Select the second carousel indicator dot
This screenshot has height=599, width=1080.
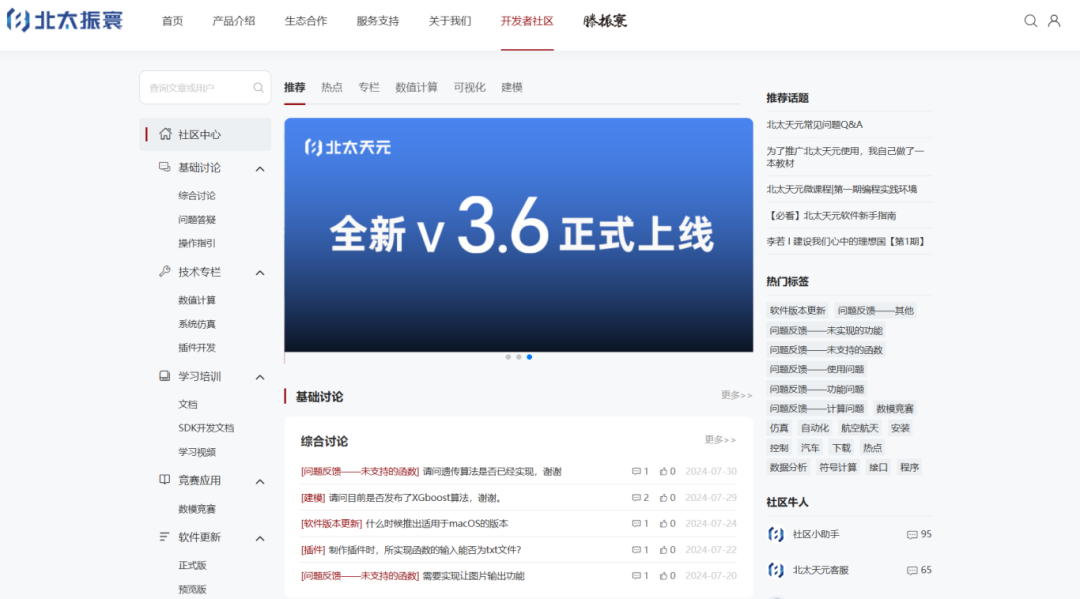point(519,357)
